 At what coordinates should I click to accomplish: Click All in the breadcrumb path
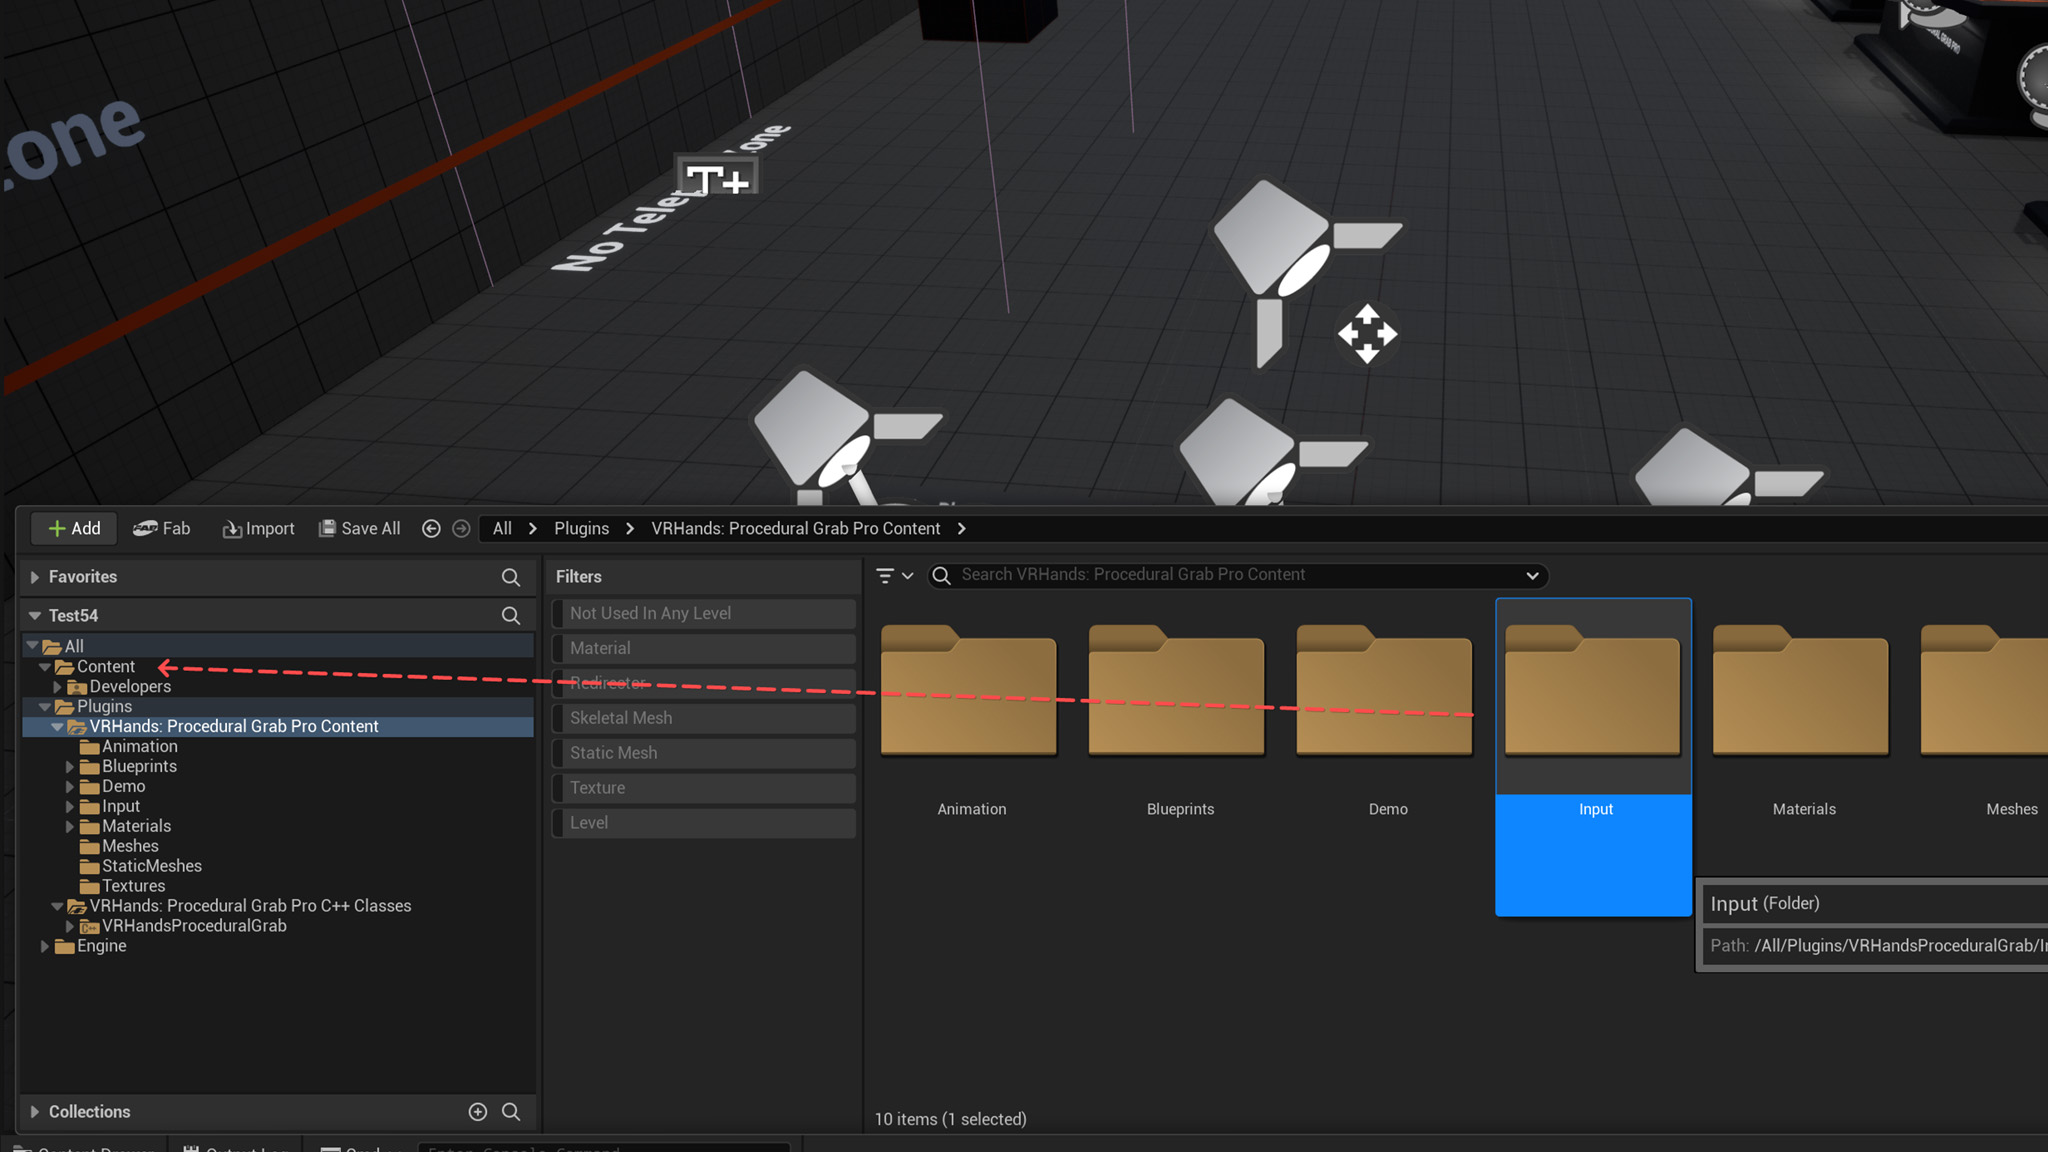pyautogui.click(x=502, y=528)
